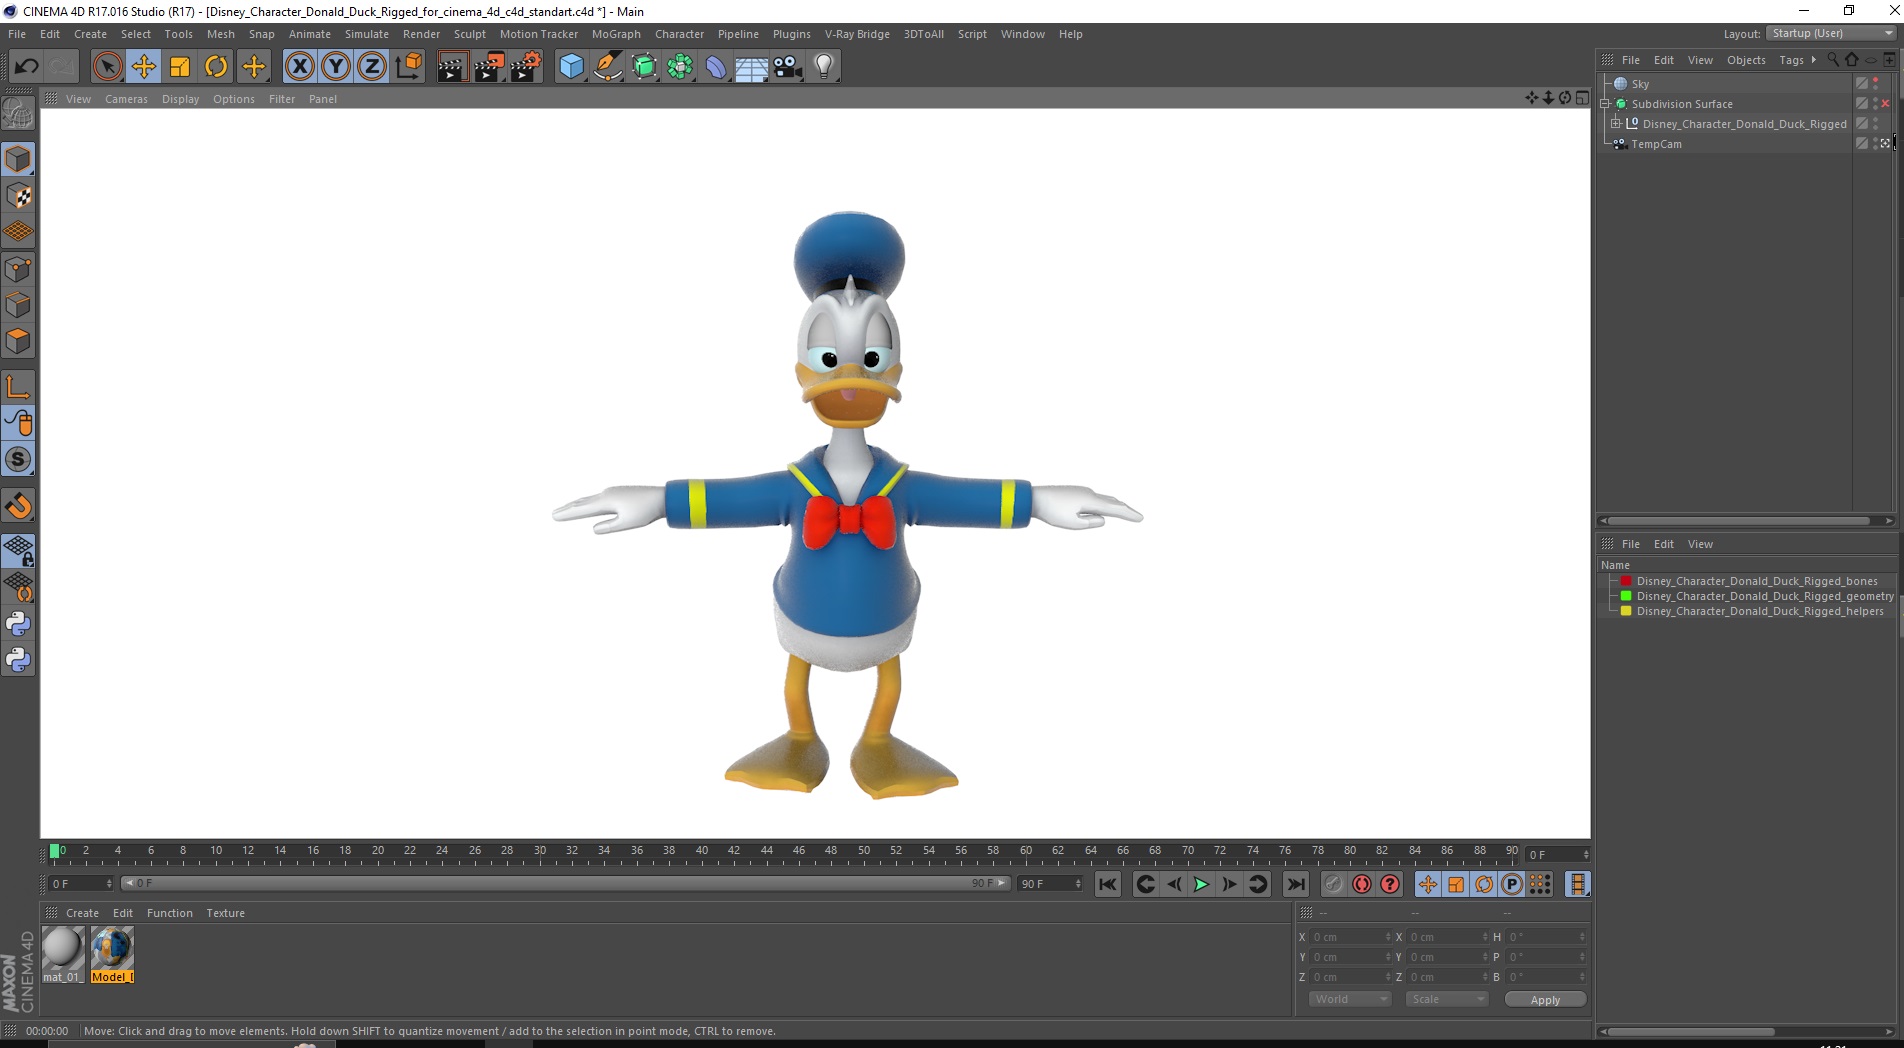Activate the Move tool
Image resolution: width=1904 pixels, height=1048 pixels.
click(x=144, y=67)
